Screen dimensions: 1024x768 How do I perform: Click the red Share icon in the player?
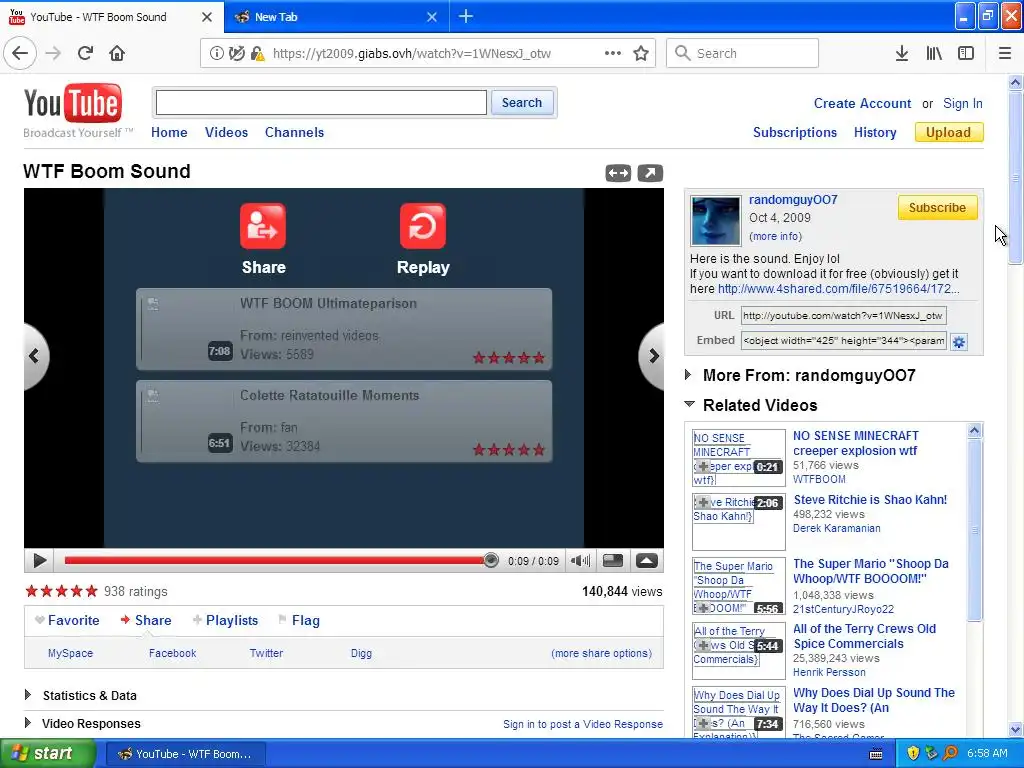263,226
